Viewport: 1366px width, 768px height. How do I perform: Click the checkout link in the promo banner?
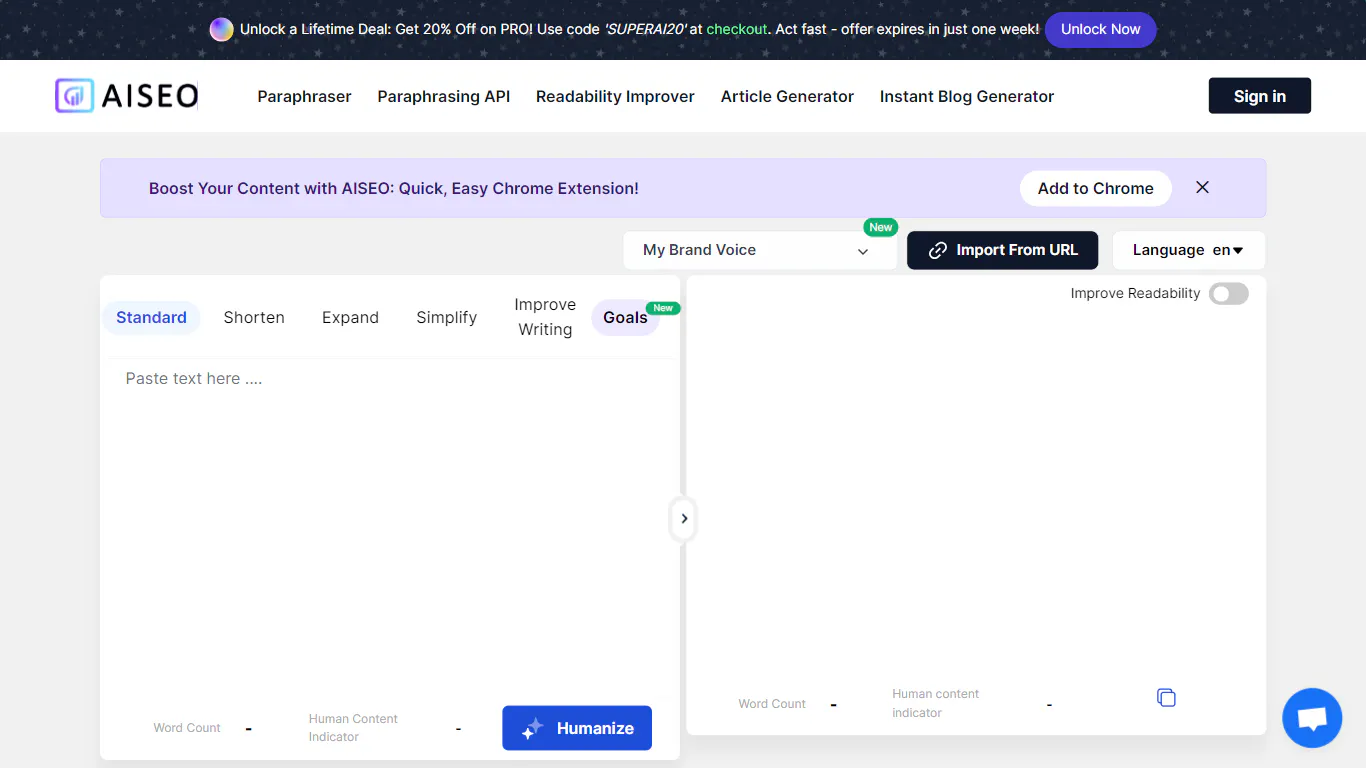[x=737, y=29]
